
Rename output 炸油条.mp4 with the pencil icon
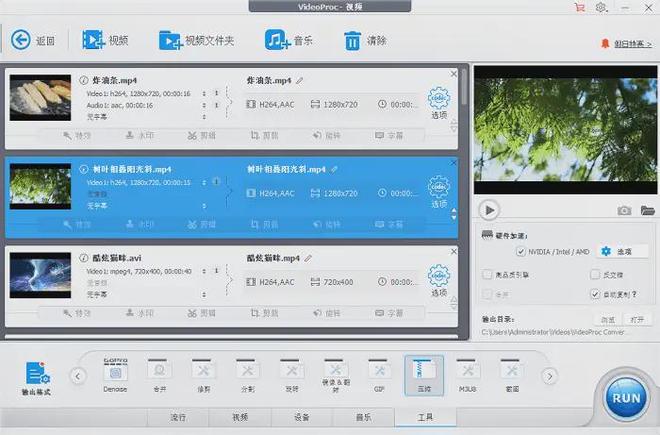click(299, 80)
